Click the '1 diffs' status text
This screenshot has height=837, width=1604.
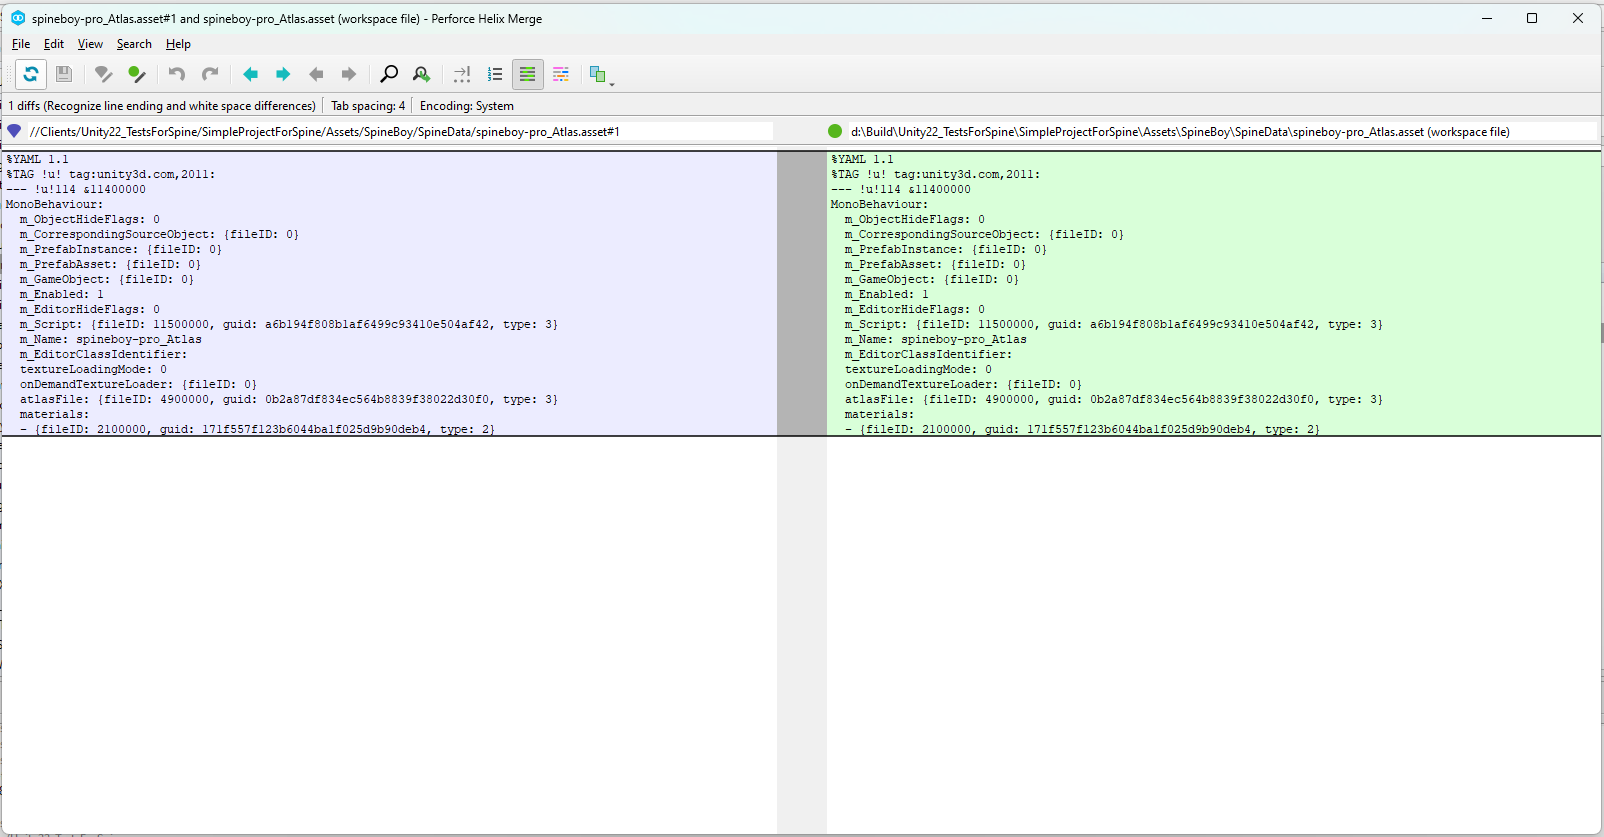coord(162,106)
